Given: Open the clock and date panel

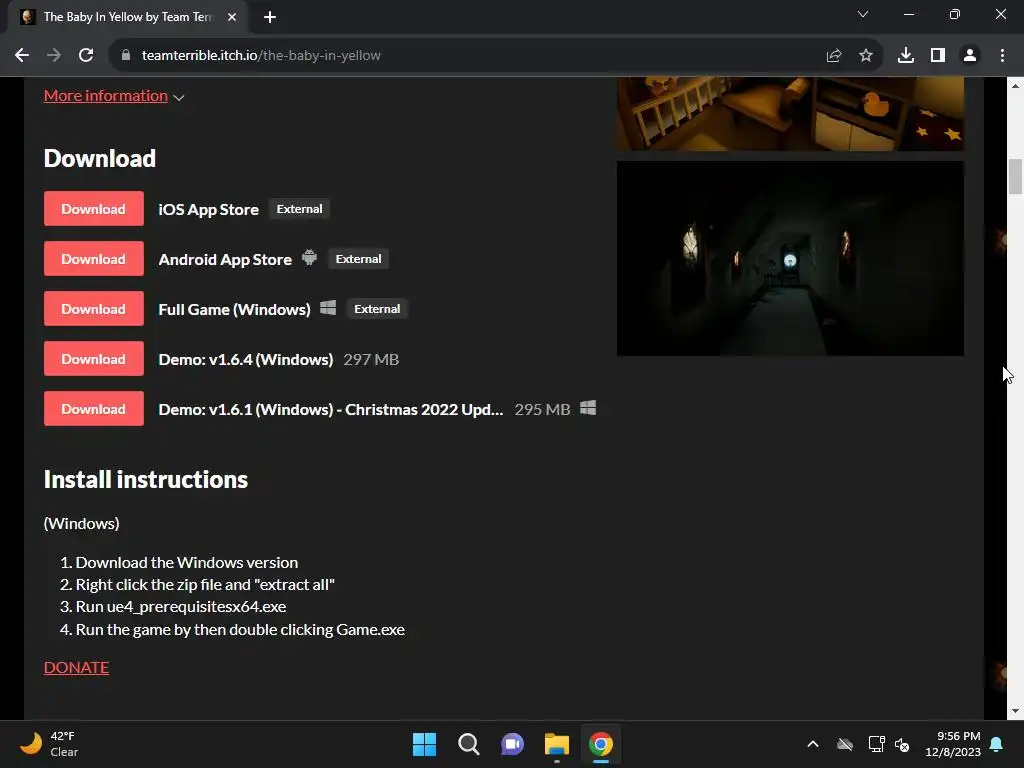Looking at the screenshot, I should (953, 744).
